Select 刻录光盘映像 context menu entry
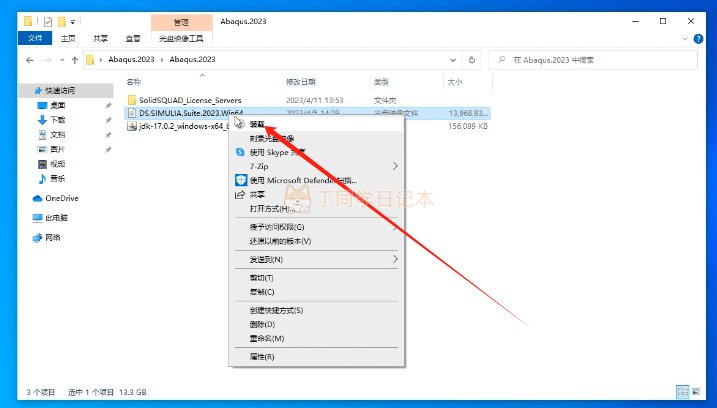The image size is (717, 408). (316, 138)
